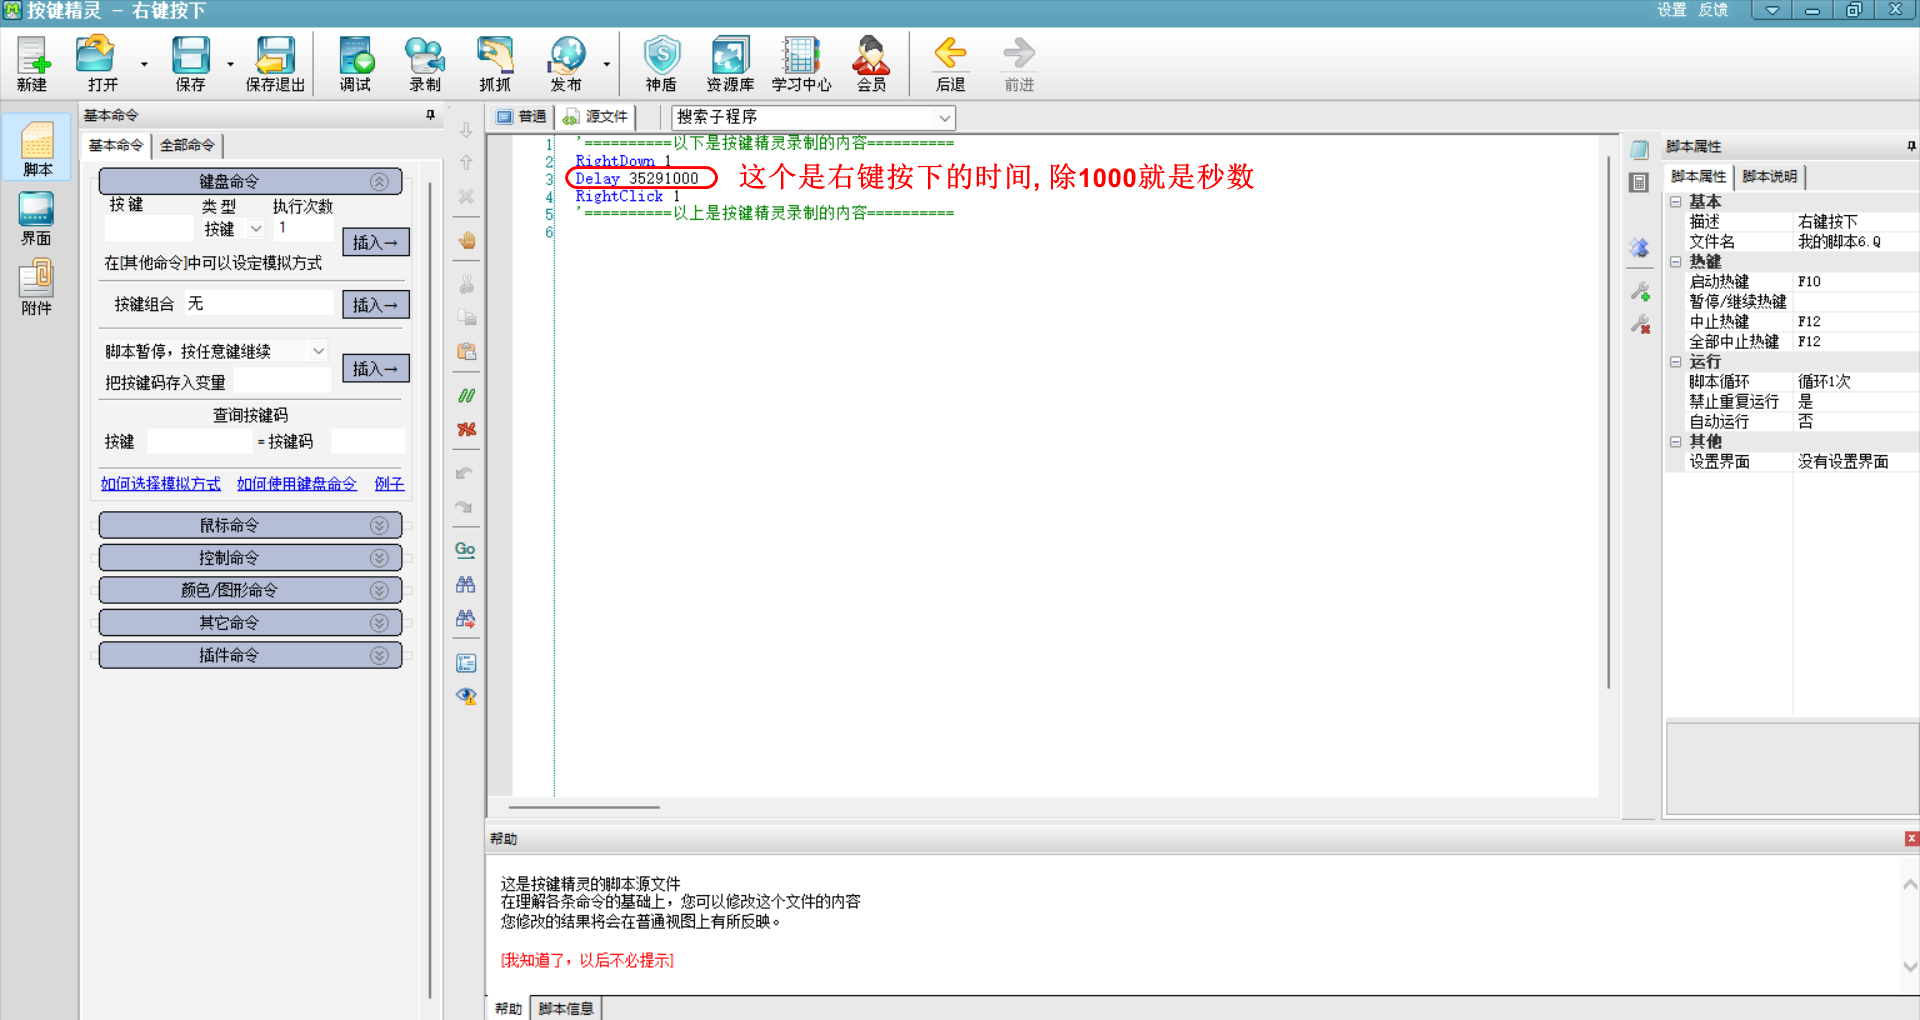Collapse the 基本 property group
The height and width of the screenshot is (1020, 1920).
pos(1676,202)
